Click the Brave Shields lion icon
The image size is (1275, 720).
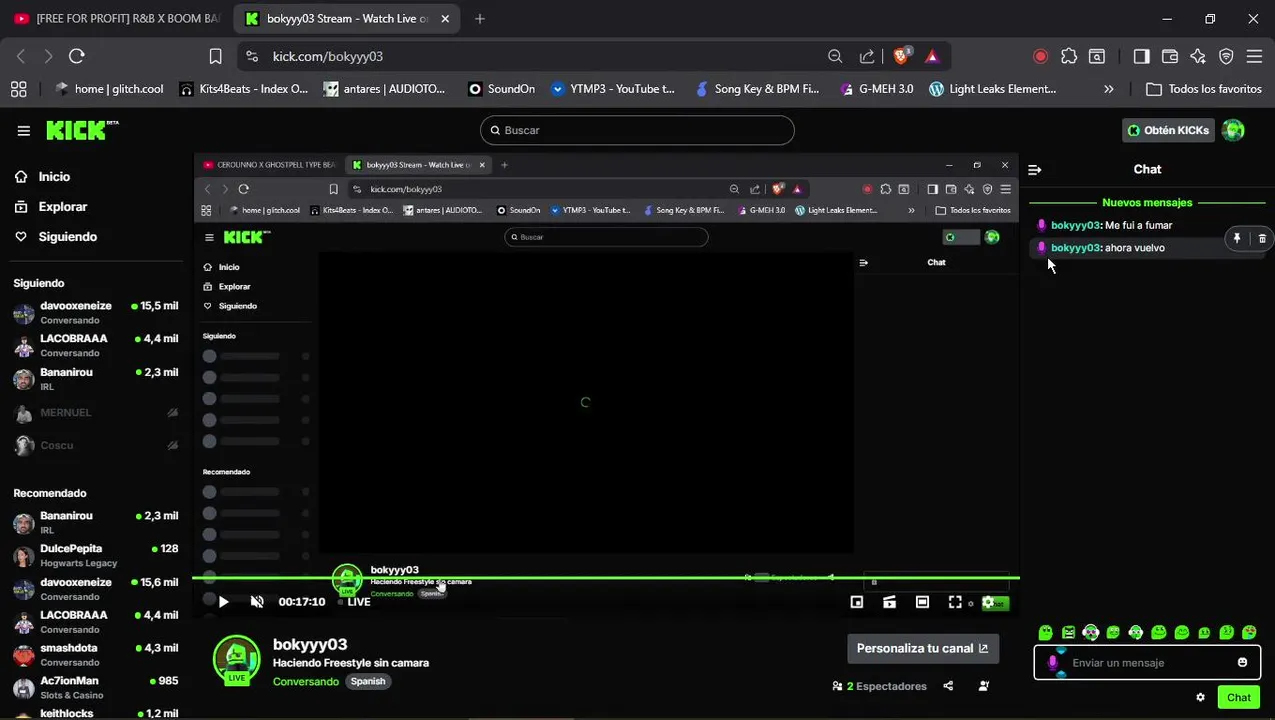(901, 56)
